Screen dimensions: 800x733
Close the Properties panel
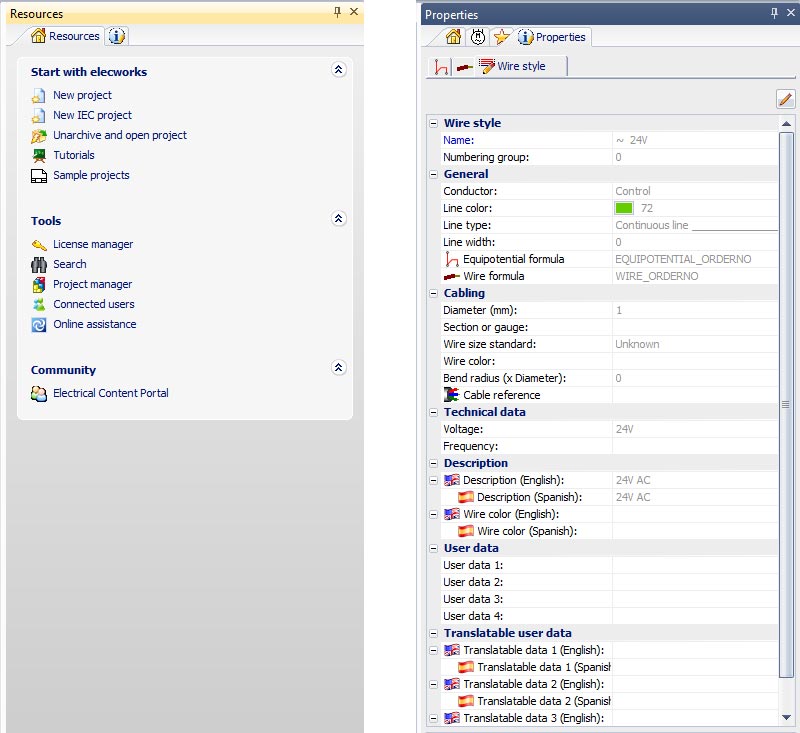pos(791,13)
